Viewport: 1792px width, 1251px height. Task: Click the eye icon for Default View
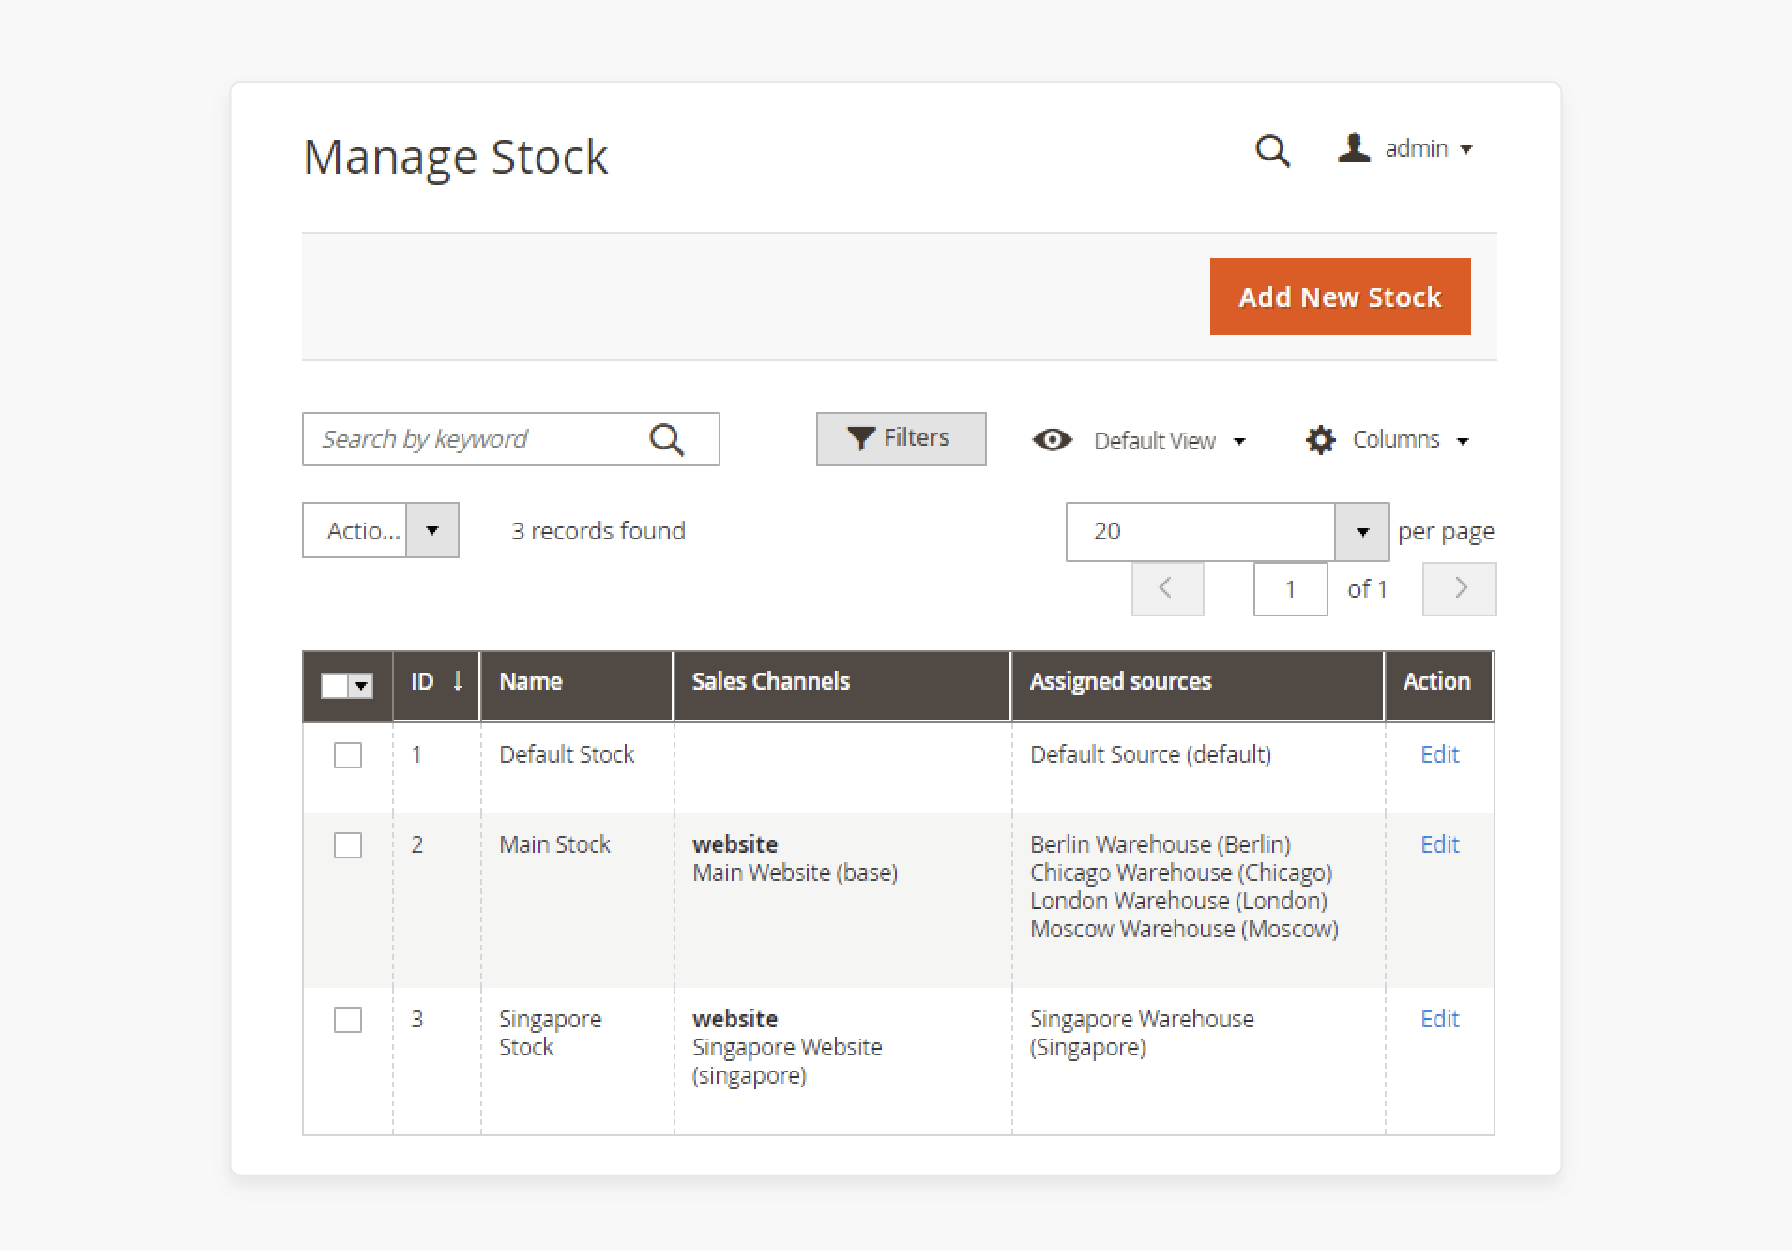(1052, 440)
